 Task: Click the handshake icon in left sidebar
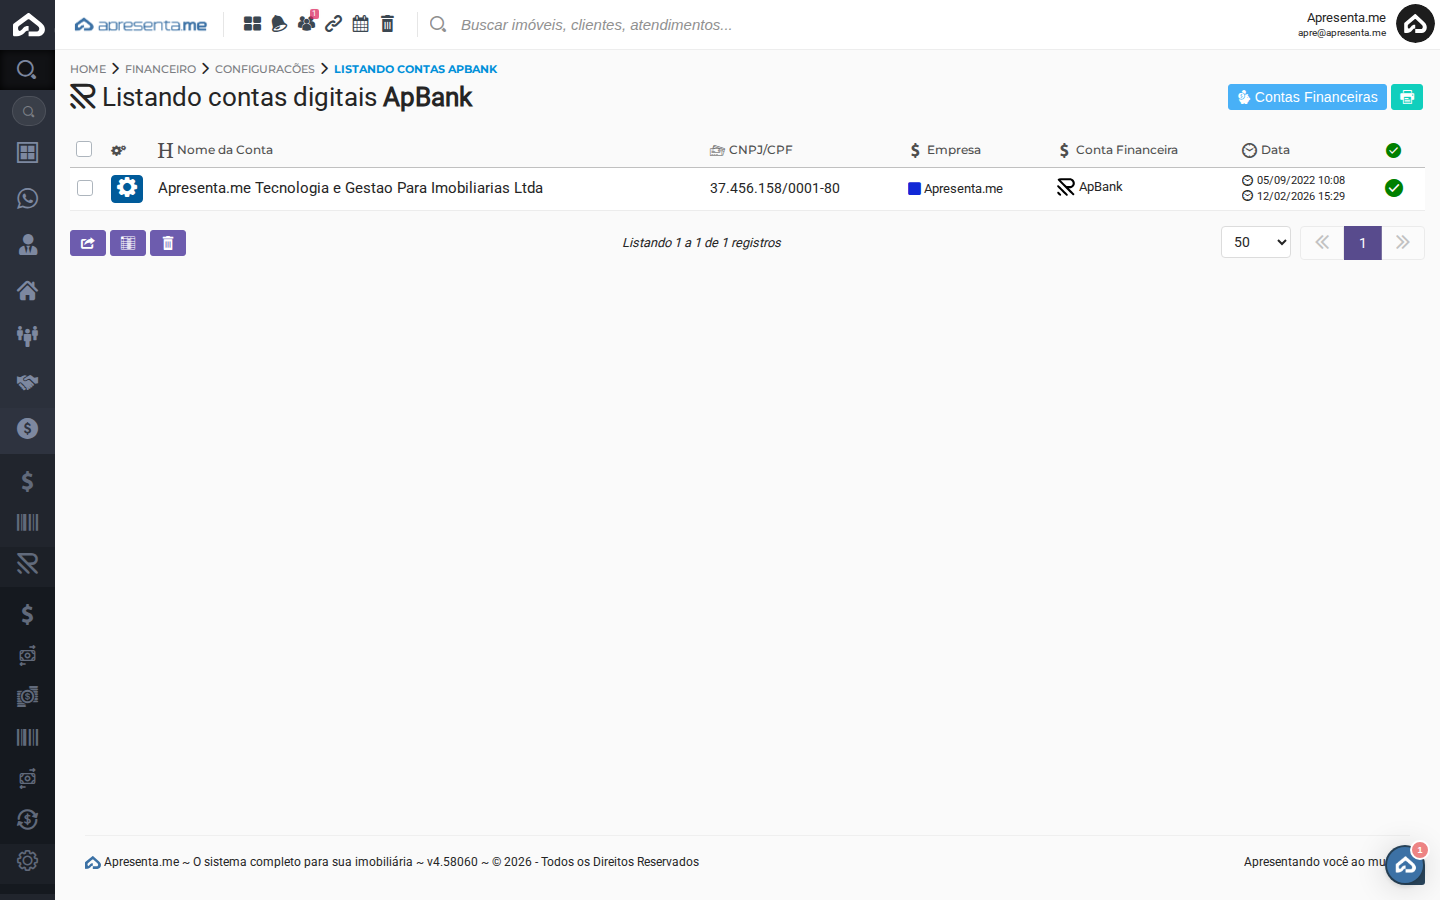point(27,381)
